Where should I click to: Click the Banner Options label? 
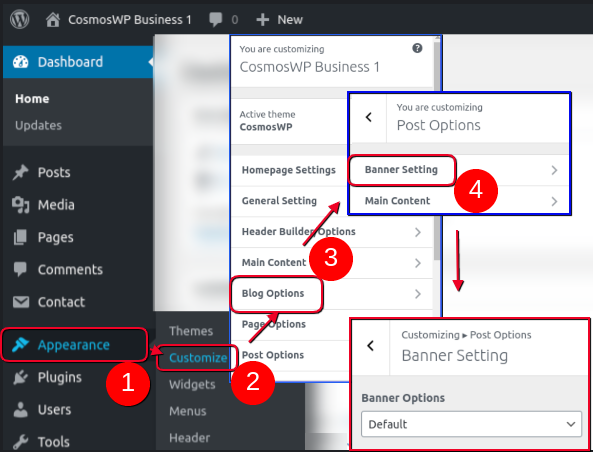(403, 398)
